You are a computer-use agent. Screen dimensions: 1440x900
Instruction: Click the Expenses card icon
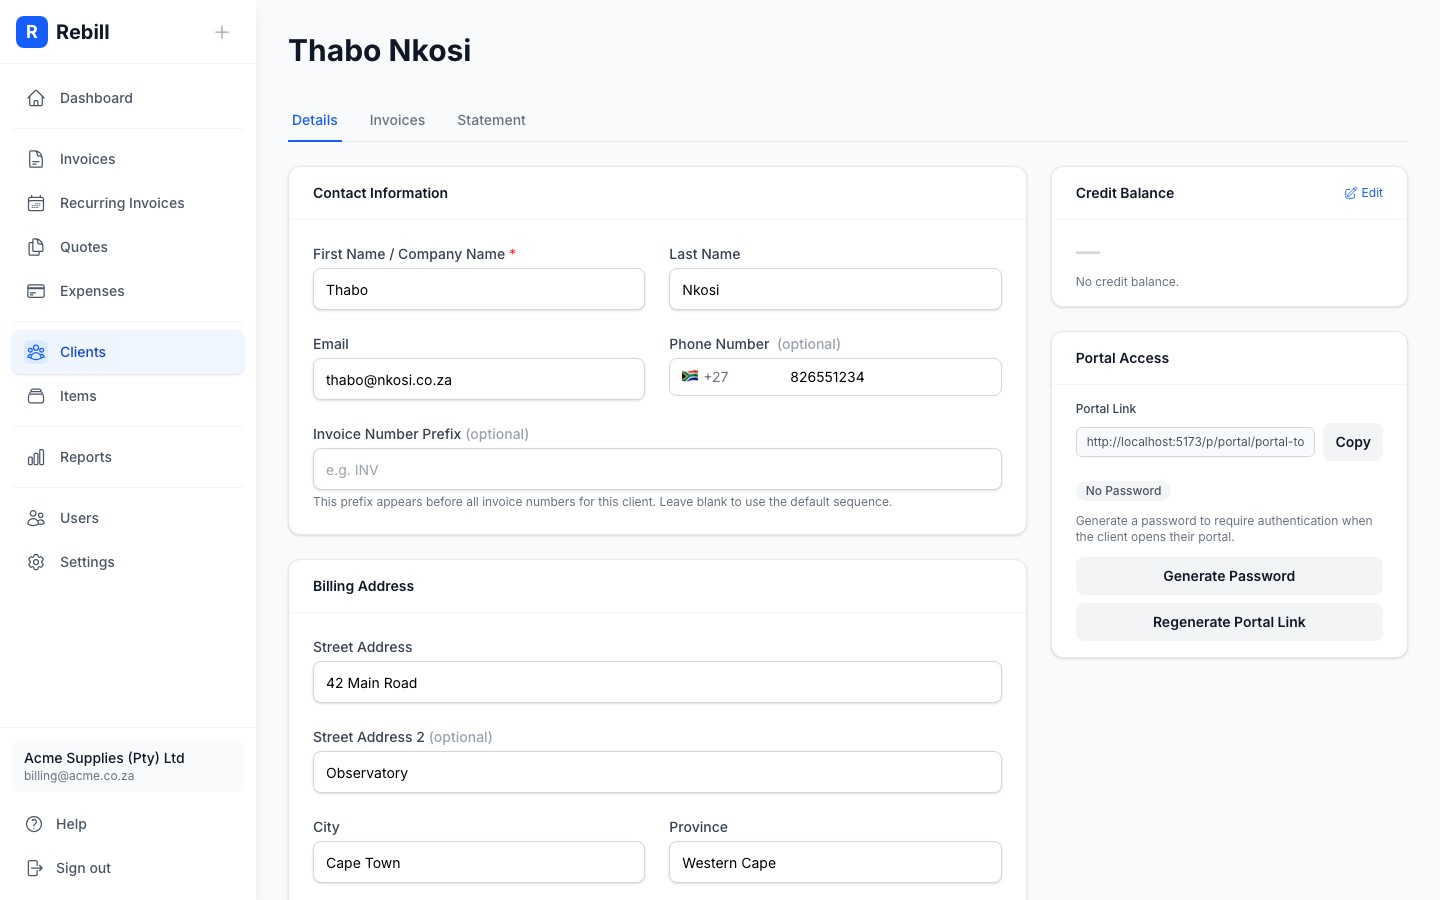[36, 291]
